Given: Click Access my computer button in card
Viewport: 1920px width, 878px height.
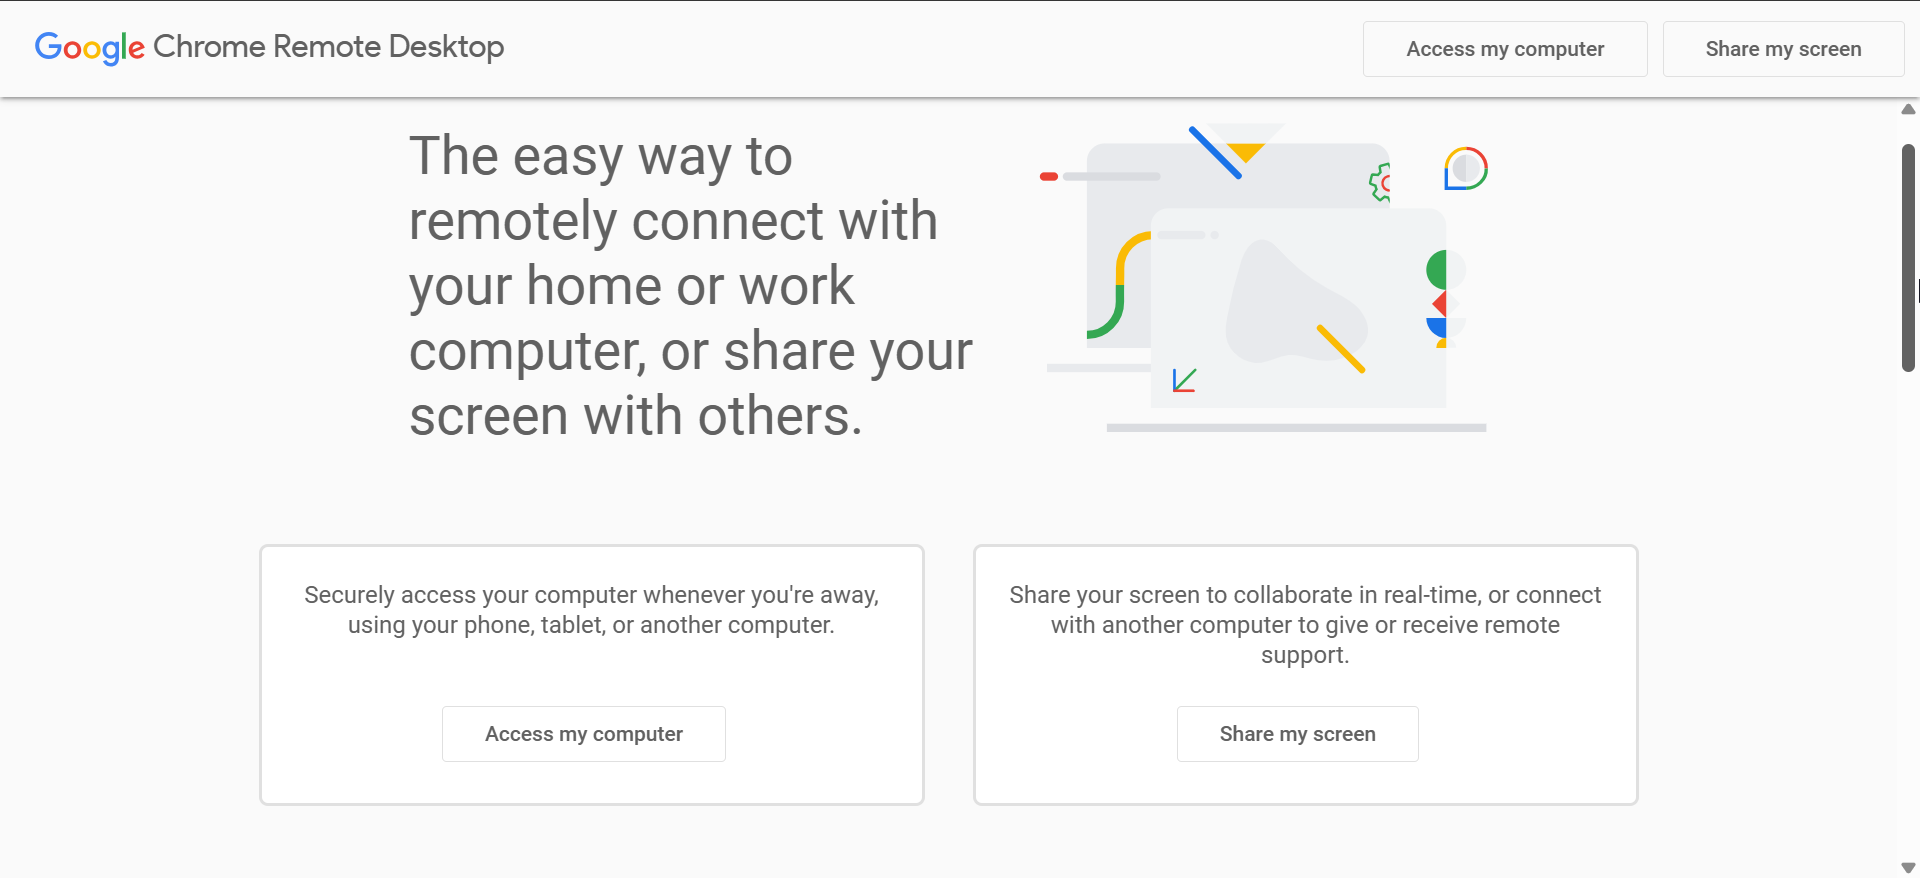Looking at the screenshot, I should (x=584, y=734).
